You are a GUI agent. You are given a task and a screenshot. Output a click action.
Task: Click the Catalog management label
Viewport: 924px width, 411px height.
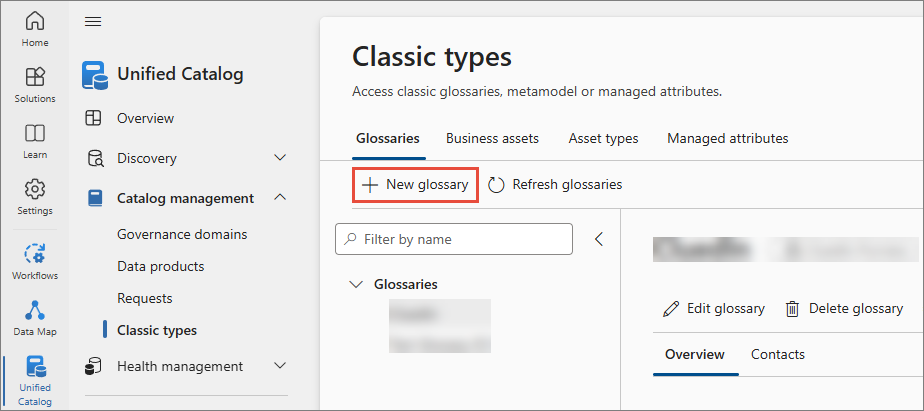(x=186, y=198)
